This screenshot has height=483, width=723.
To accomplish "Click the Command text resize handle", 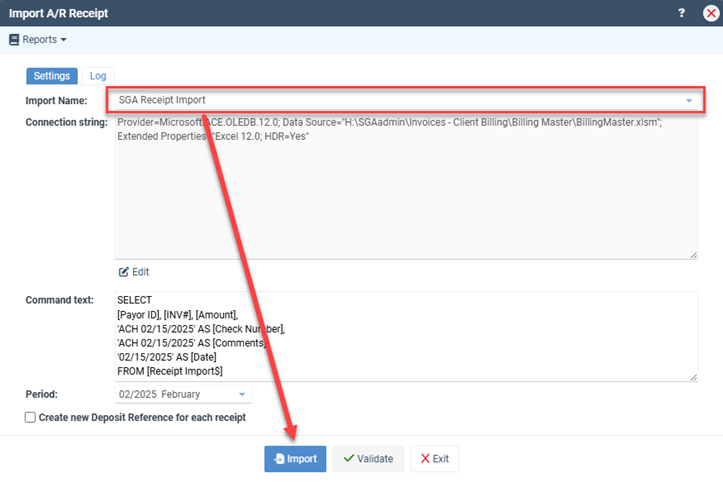I will tap(693, 377).
